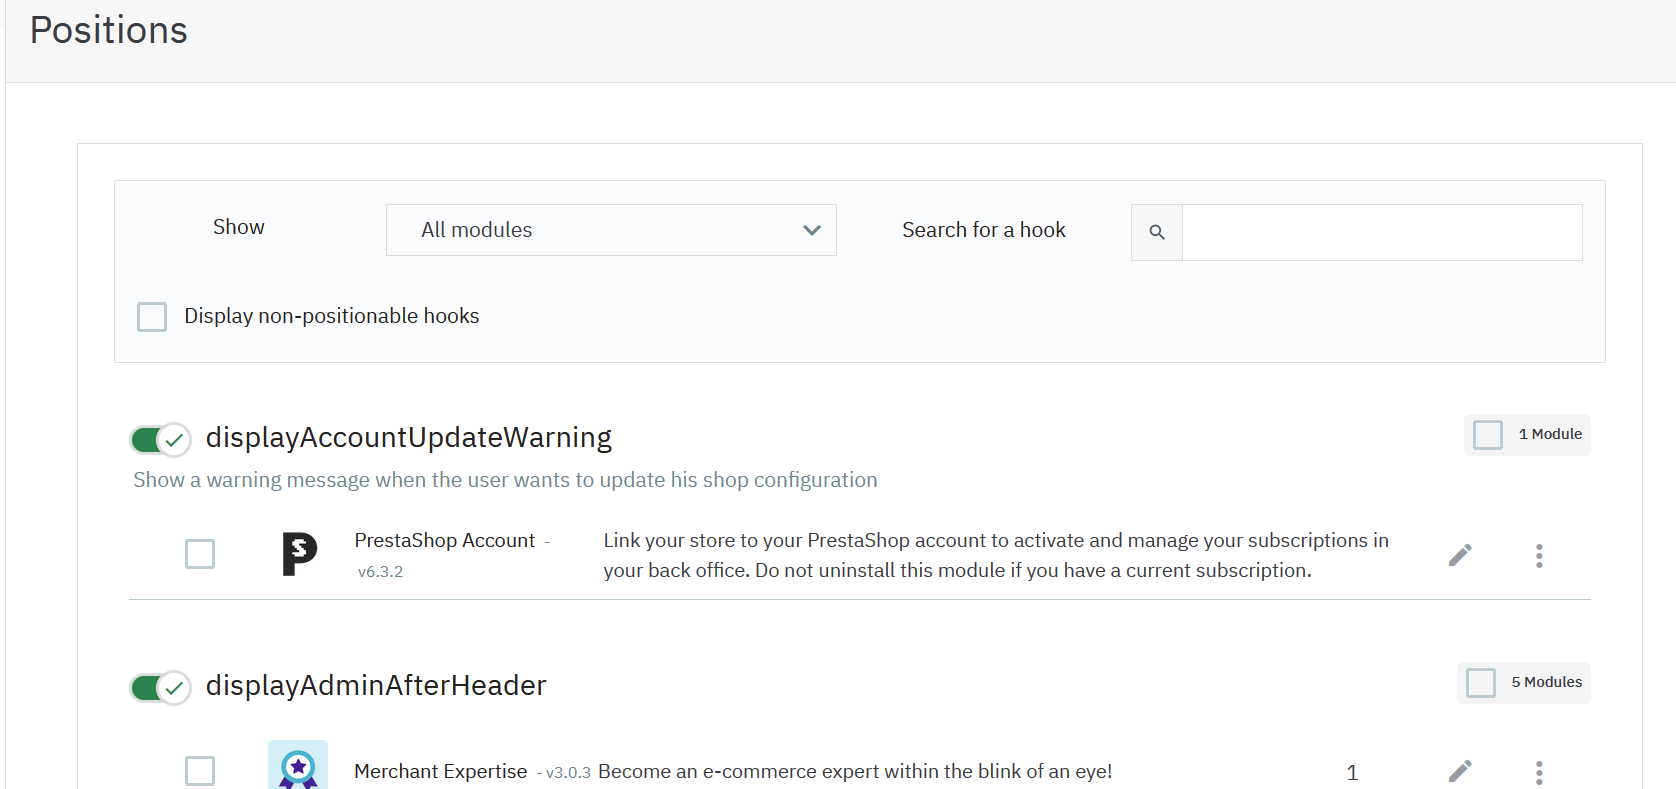
Task: Click the displayAccountUpdateWarning hook title
Action: tap(408, 438)
